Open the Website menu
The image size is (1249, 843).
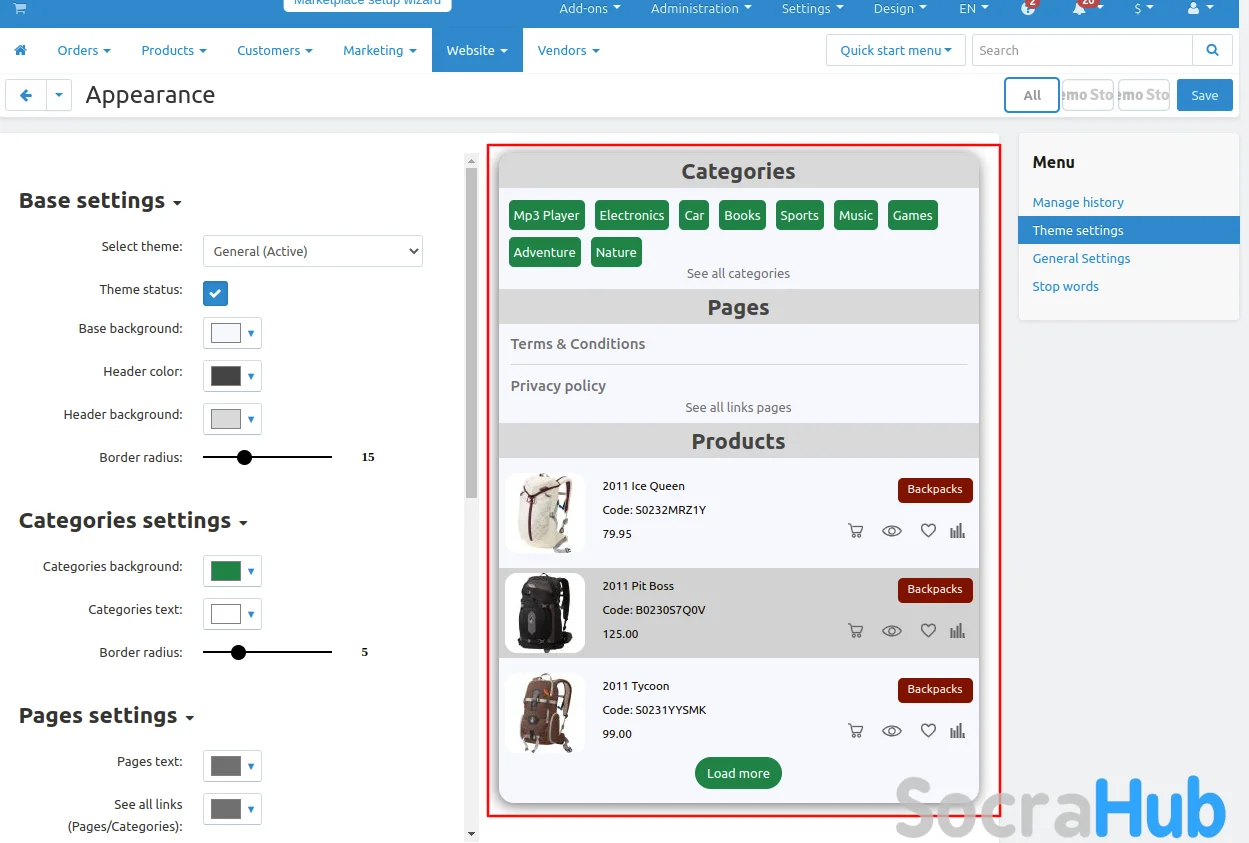click(476, 50)
